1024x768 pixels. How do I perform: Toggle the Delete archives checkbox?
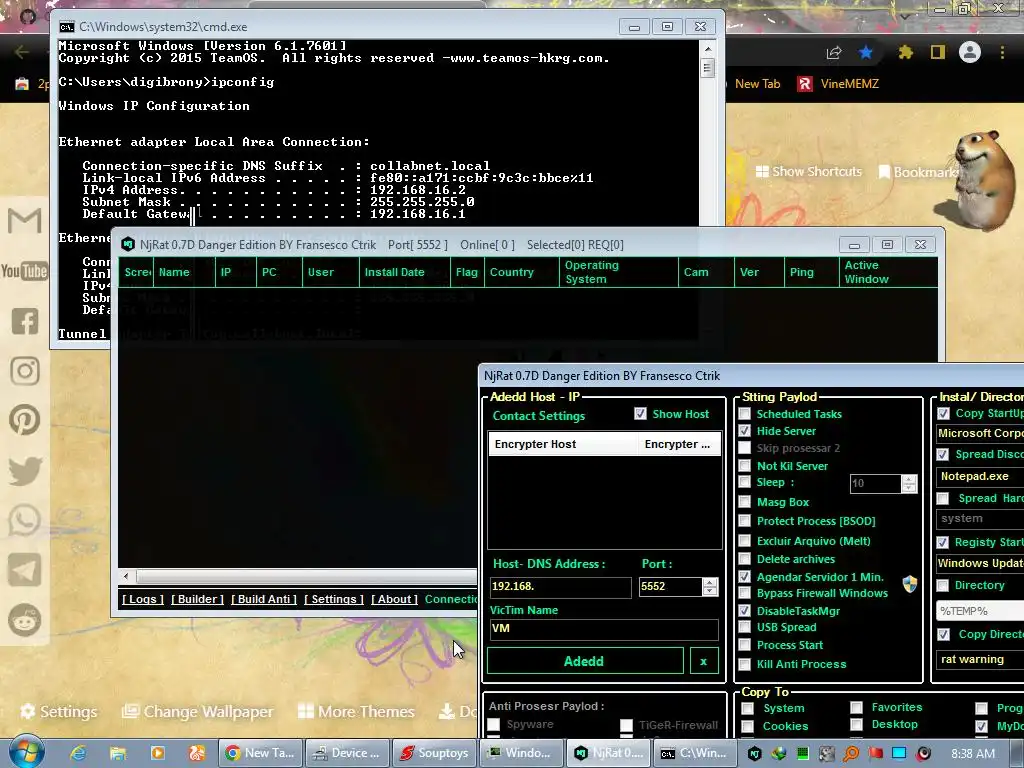point(744,559)
